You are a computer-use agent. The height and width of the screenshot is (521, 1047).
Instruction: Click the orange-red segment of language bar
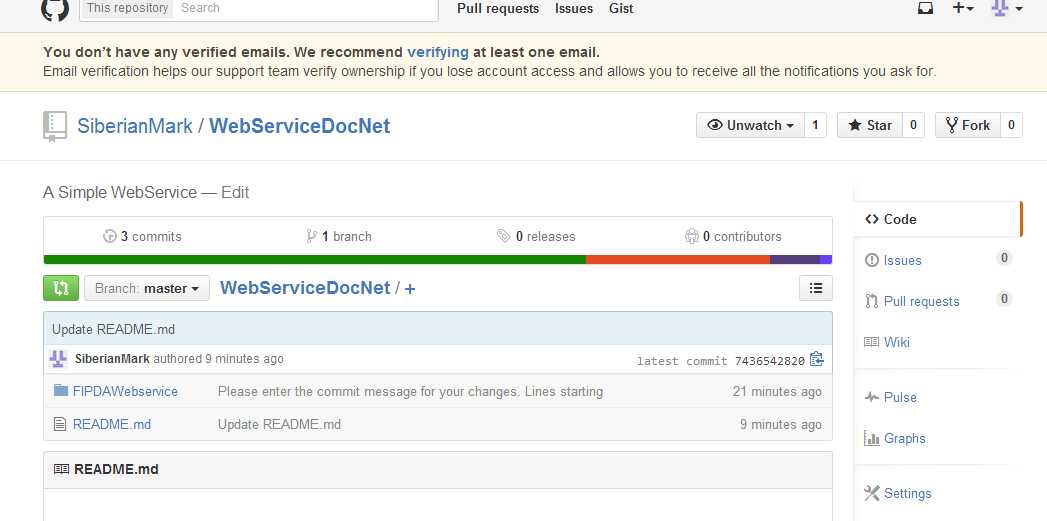[x=678, y=259]
